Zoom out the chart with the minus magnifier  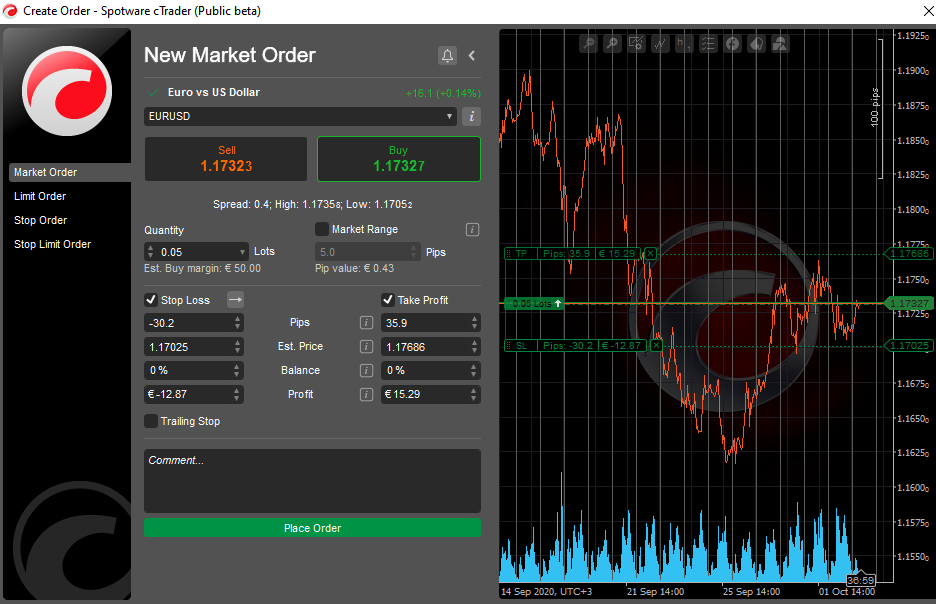click(x=589, y=44)
